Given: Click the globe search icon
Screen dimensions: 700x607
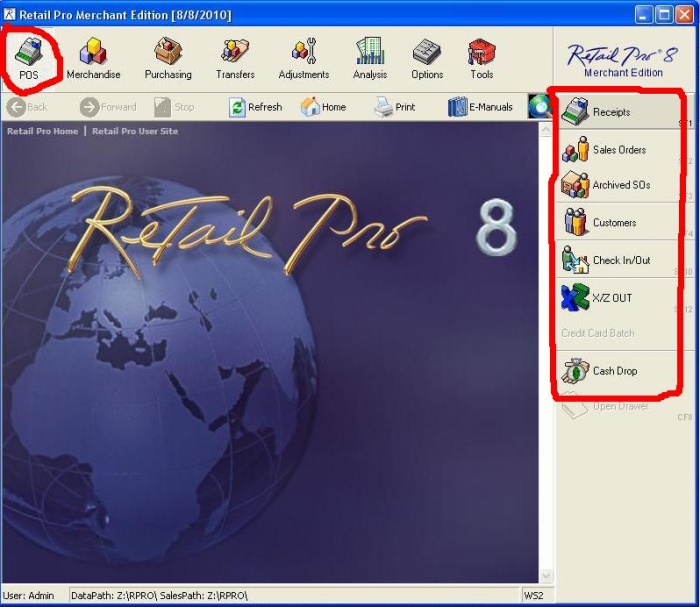Looking at the screenshot, I should (x=539, y=106).
